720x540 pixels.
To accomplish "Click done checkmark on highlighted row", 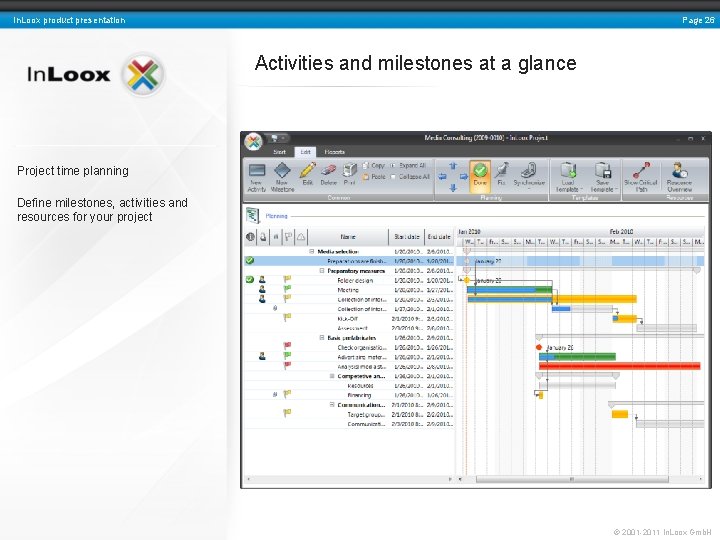I will [250, 261].
